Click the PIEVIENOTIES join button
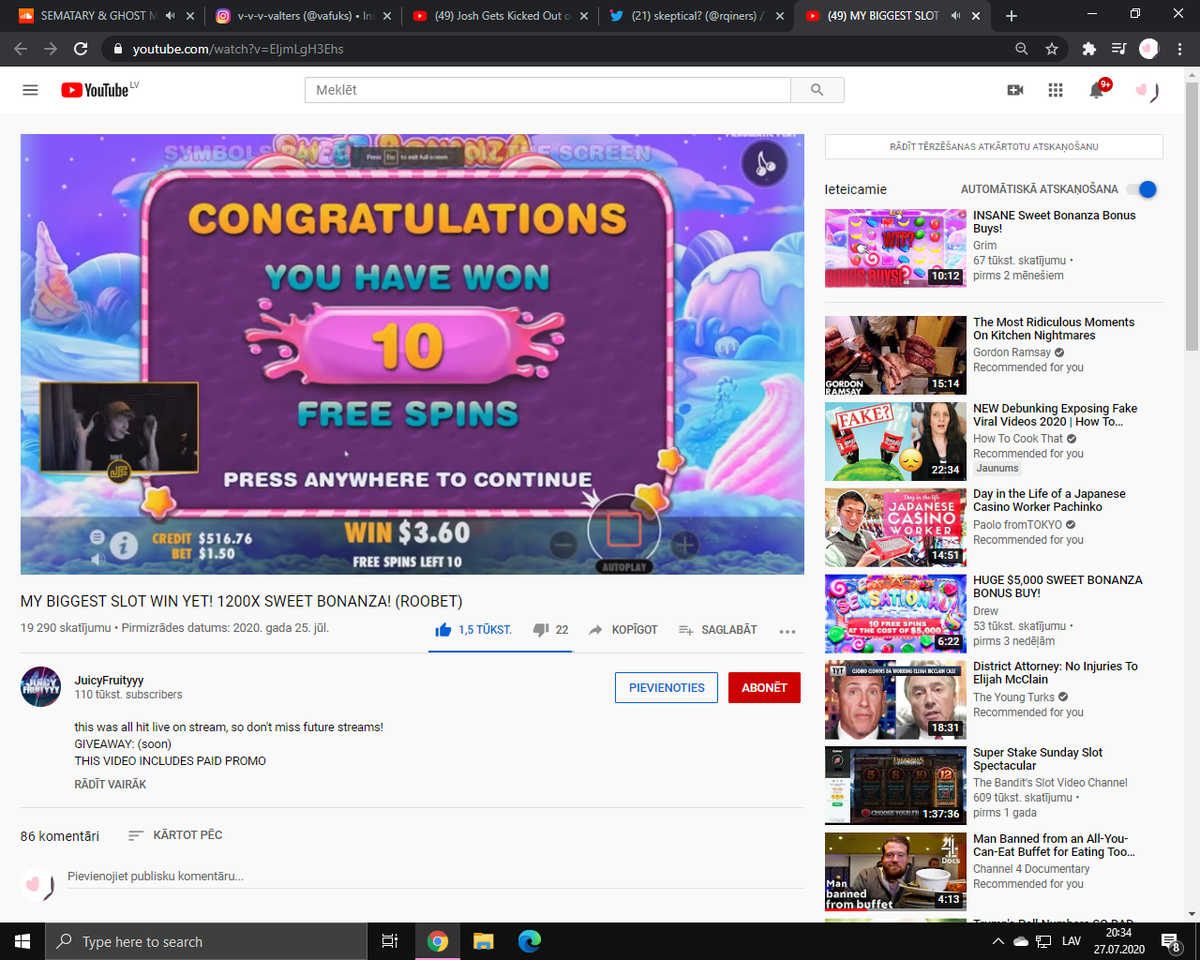Screen dimensions: 1200x960 pos(667,688)
